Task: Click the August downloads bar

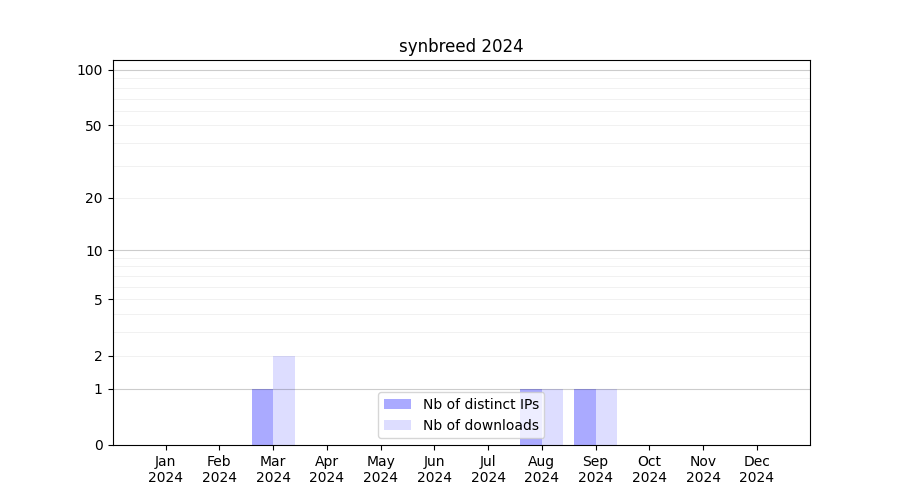Action: click(554, 416)
